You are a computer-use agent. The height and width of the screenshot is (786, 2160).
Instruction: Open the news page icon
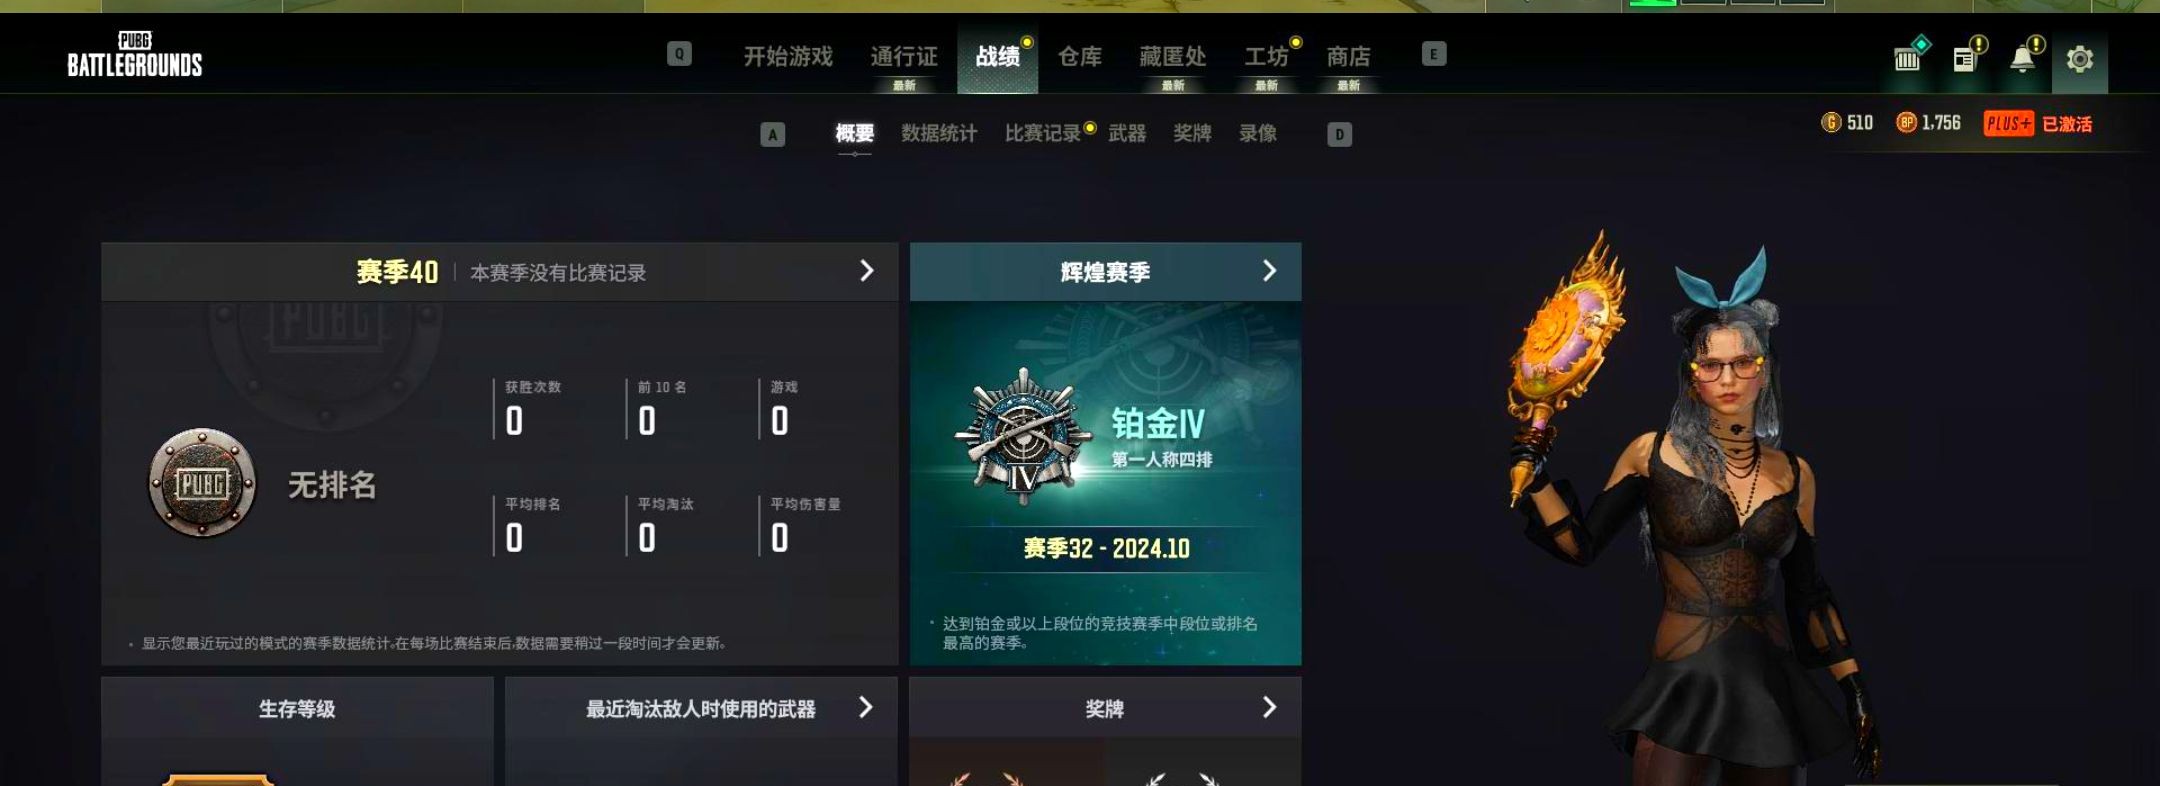click(x=1964, y=59)
